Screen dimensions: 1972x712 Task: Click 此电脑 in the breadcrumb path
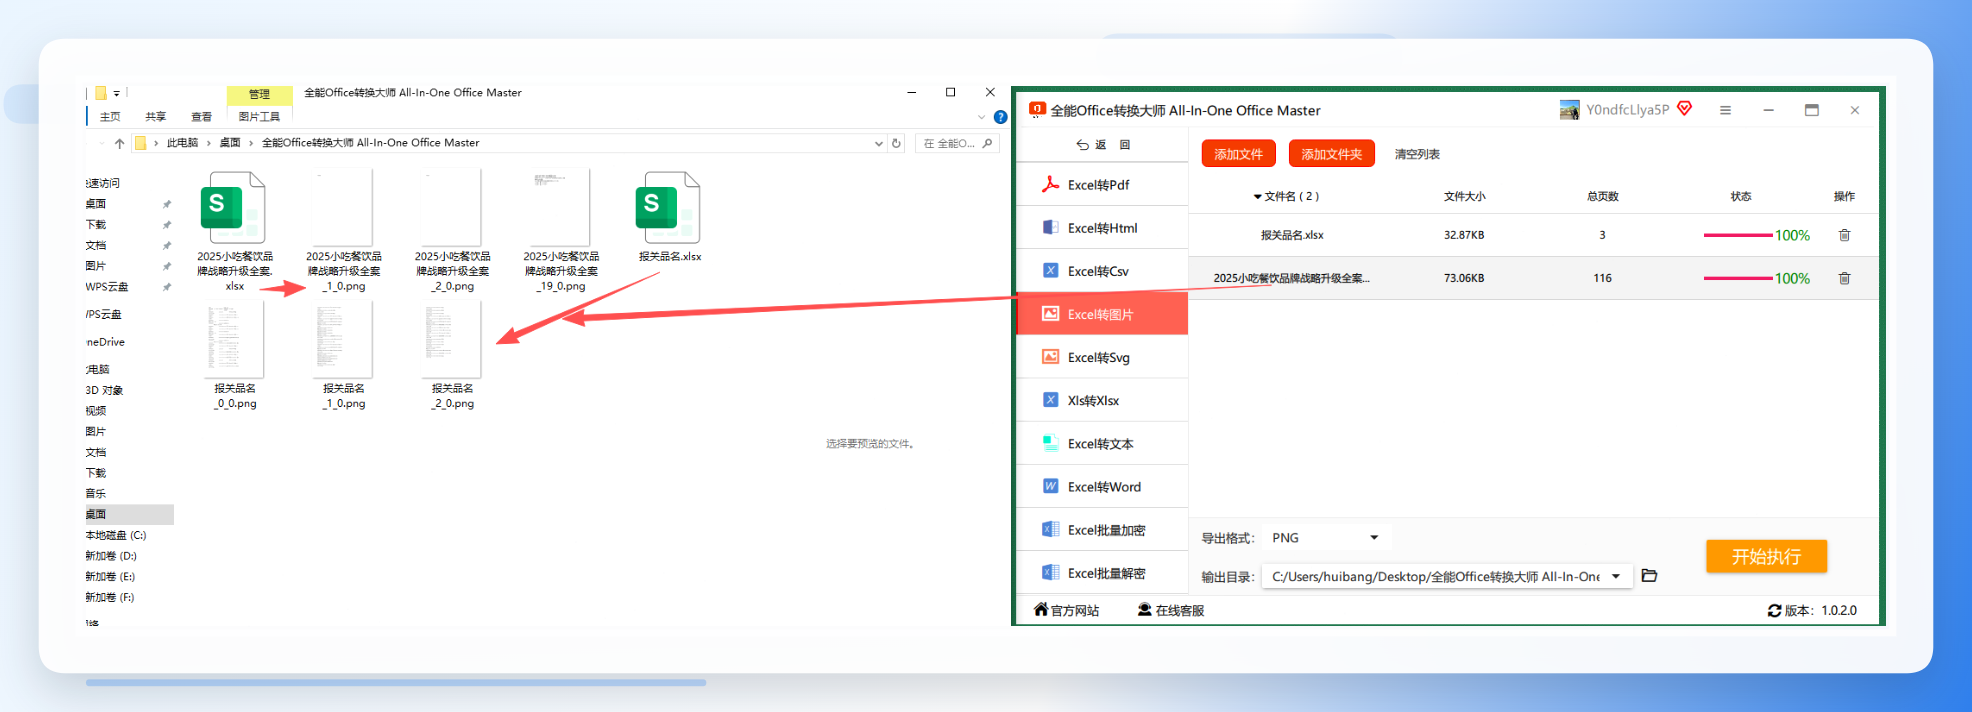(x=182, y=143)
